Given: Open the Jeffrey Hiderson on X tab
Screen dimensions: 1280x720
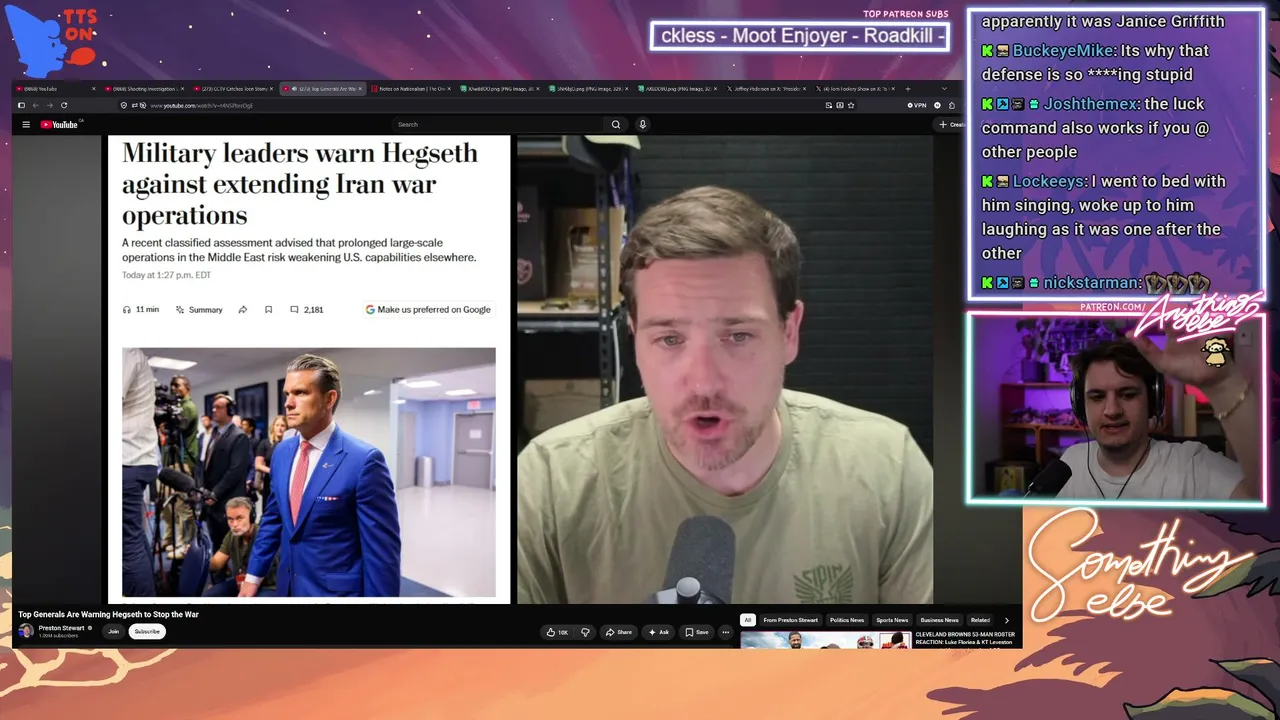Looking at the screenshot, I should tap(766, 89).
